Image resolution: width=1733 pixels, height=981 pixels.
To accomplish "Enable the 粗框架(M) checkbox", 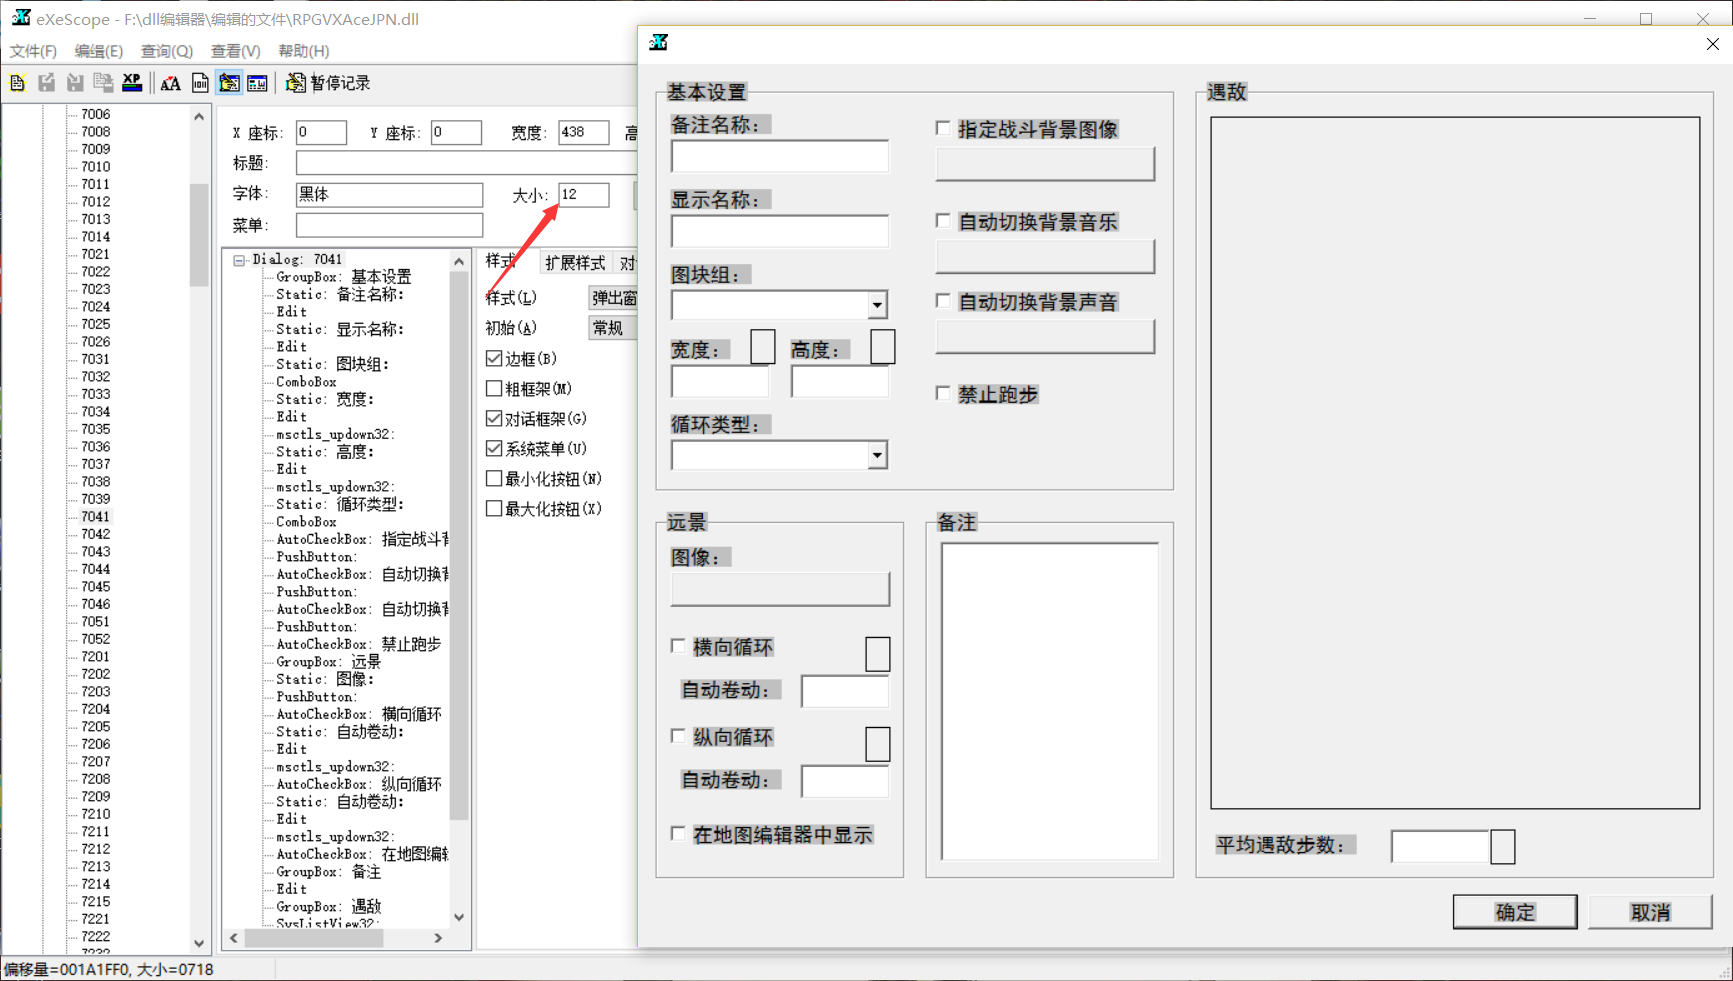I will coord(494,388).
